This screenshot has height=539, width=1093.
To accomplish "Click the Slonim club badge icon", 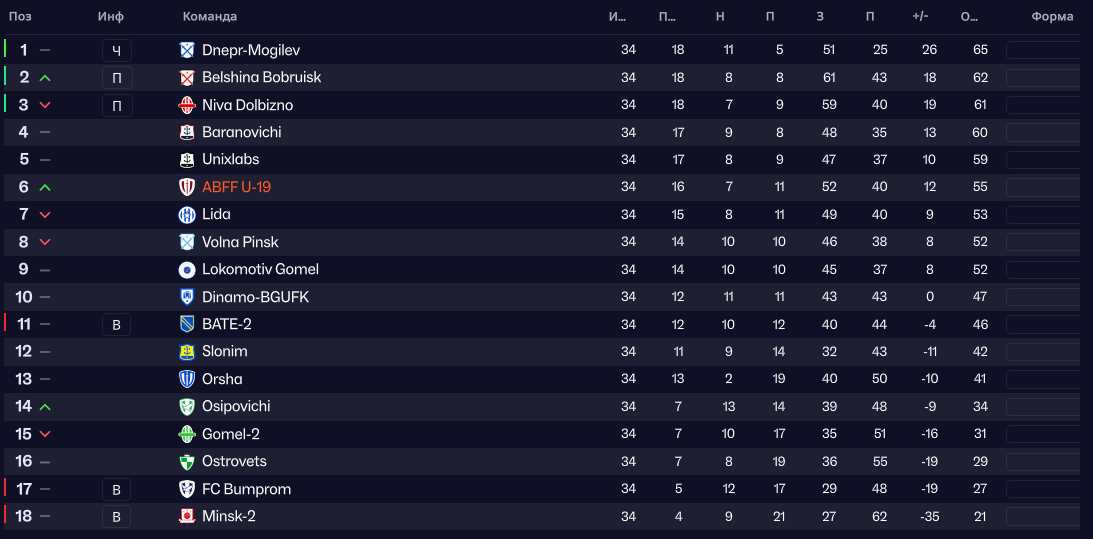I will (x=186, y=352).
